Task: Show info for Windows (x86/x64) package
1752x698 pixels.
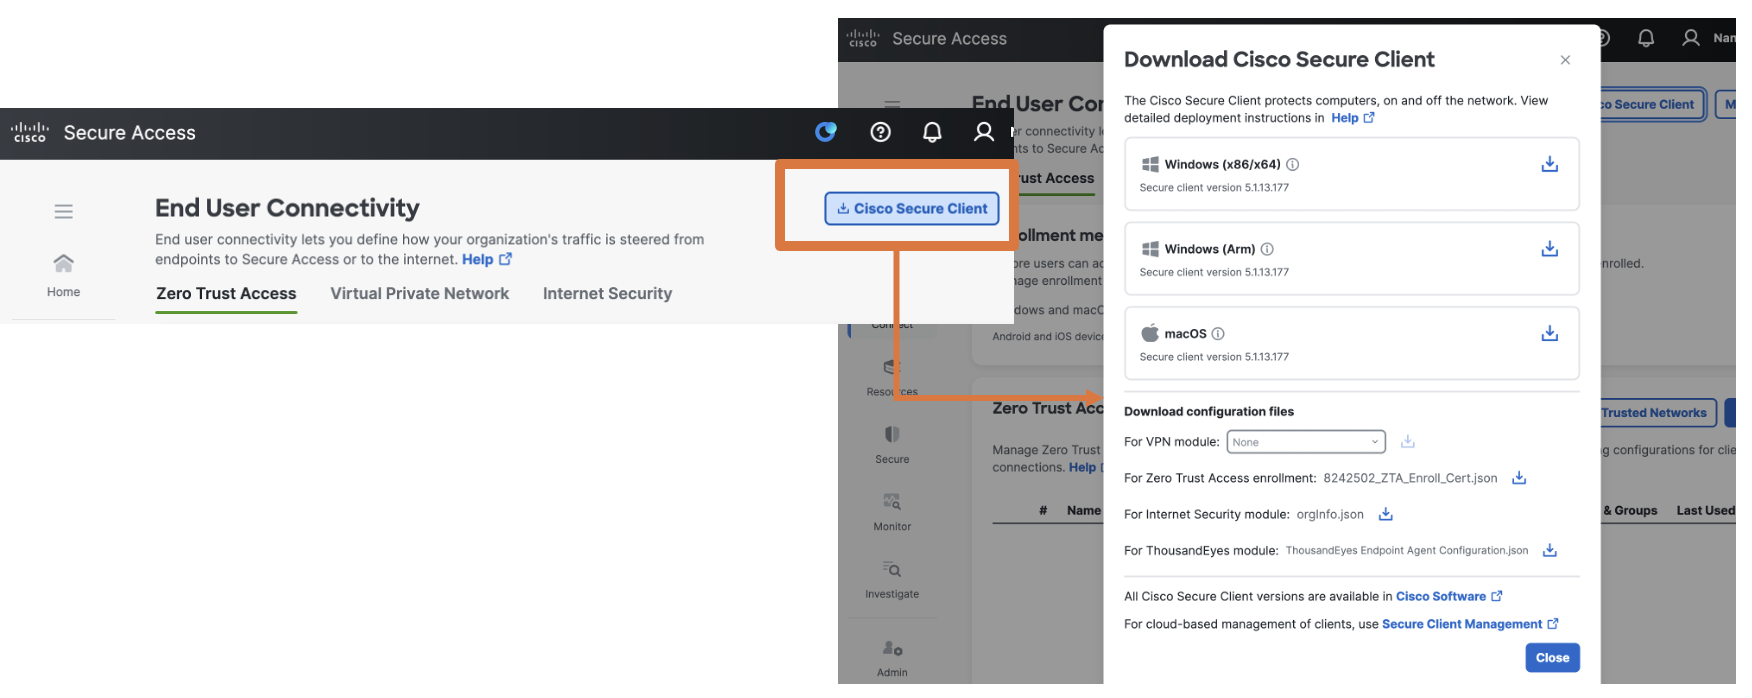Action: [x=1292, y=164]
